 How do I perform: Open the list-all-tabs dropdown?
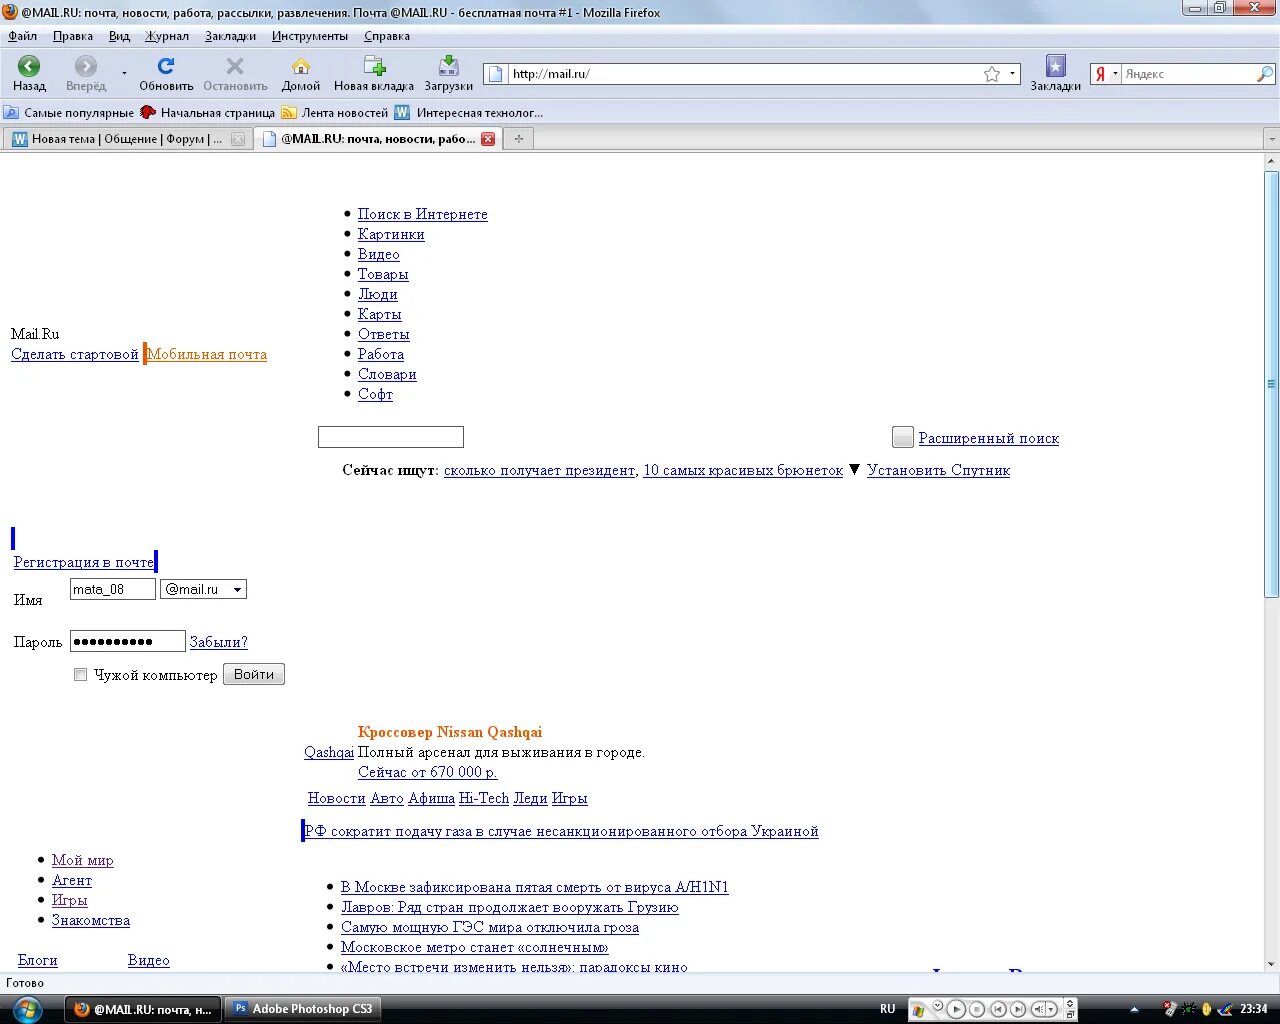1272,139
